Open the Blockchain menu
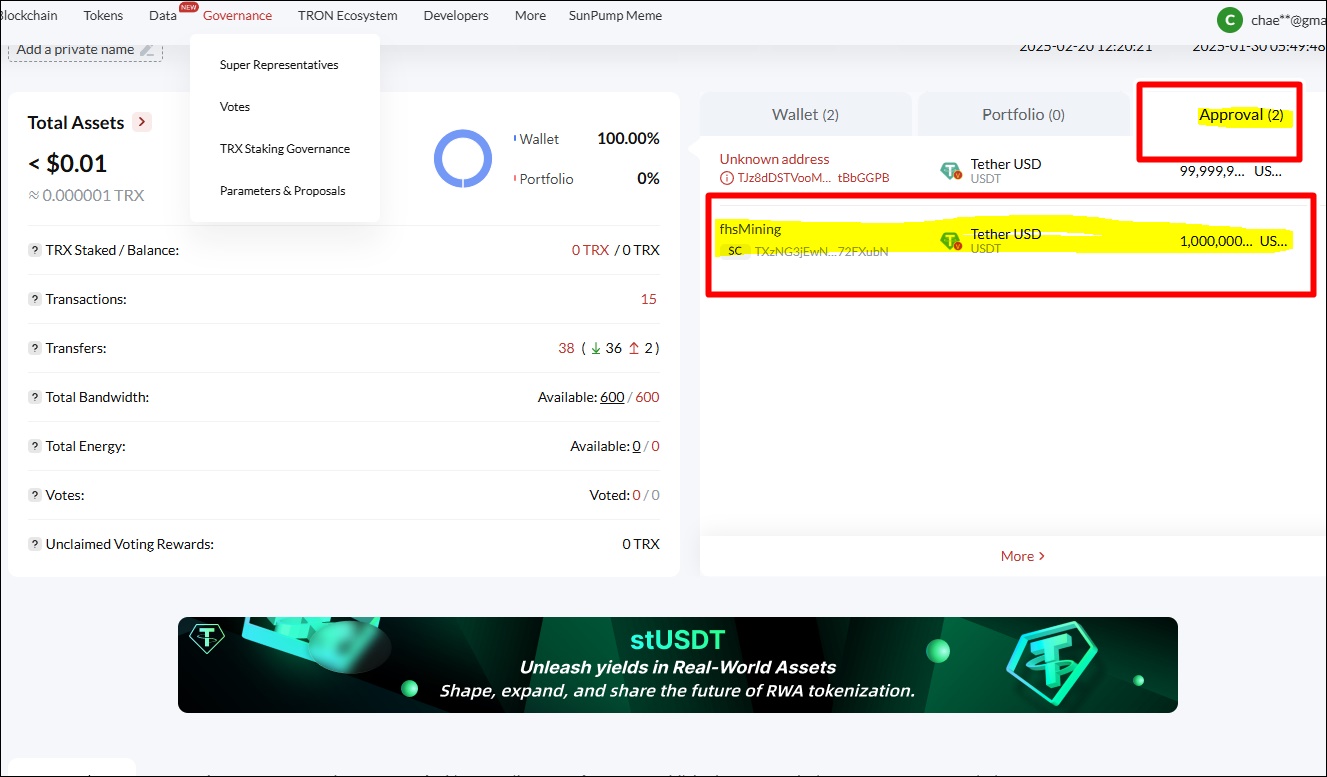 coord(28,15)
